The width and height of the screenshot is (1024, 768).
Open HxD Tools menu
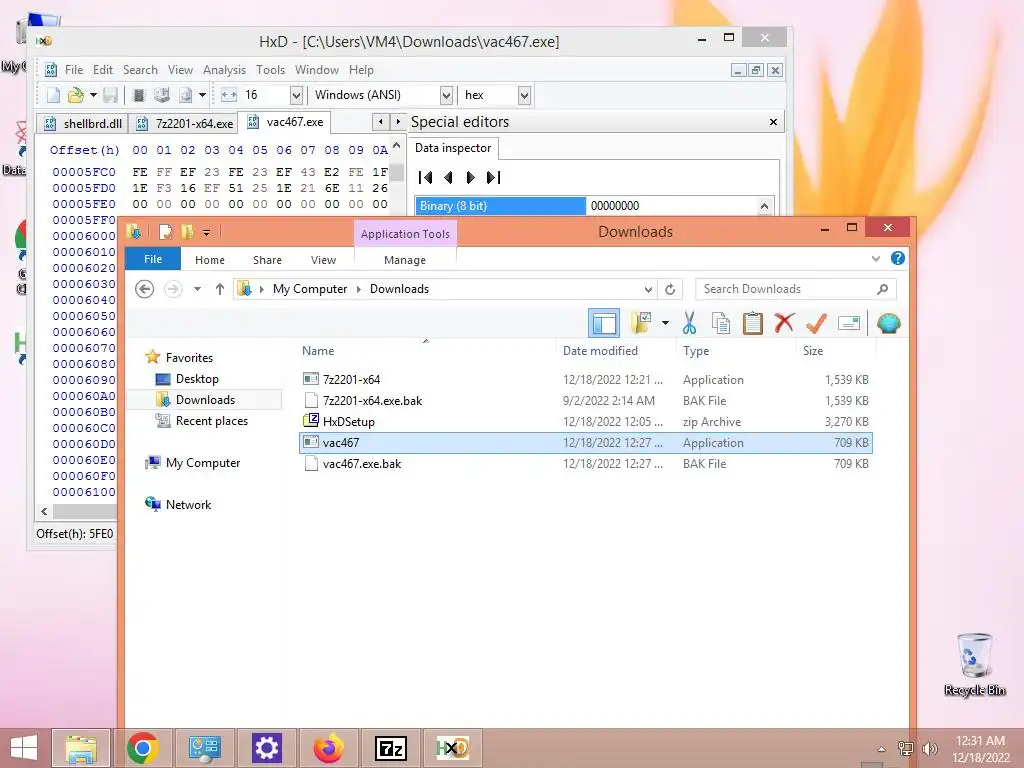(270, 70)
